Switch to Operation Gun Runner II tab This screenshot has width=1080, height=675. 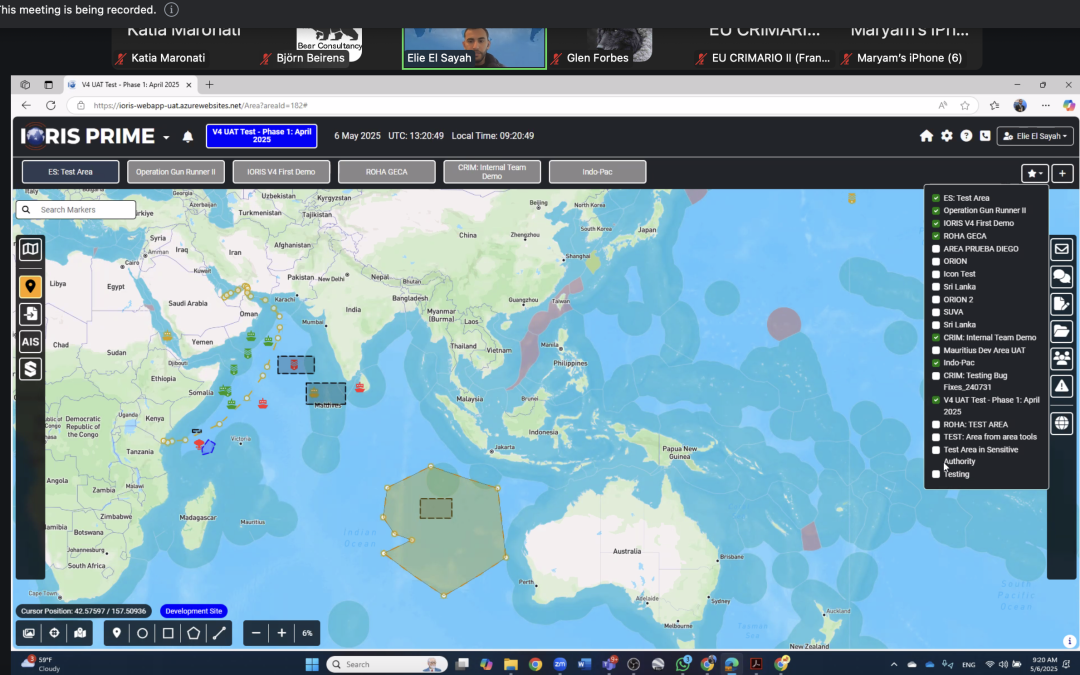(176, 172)
